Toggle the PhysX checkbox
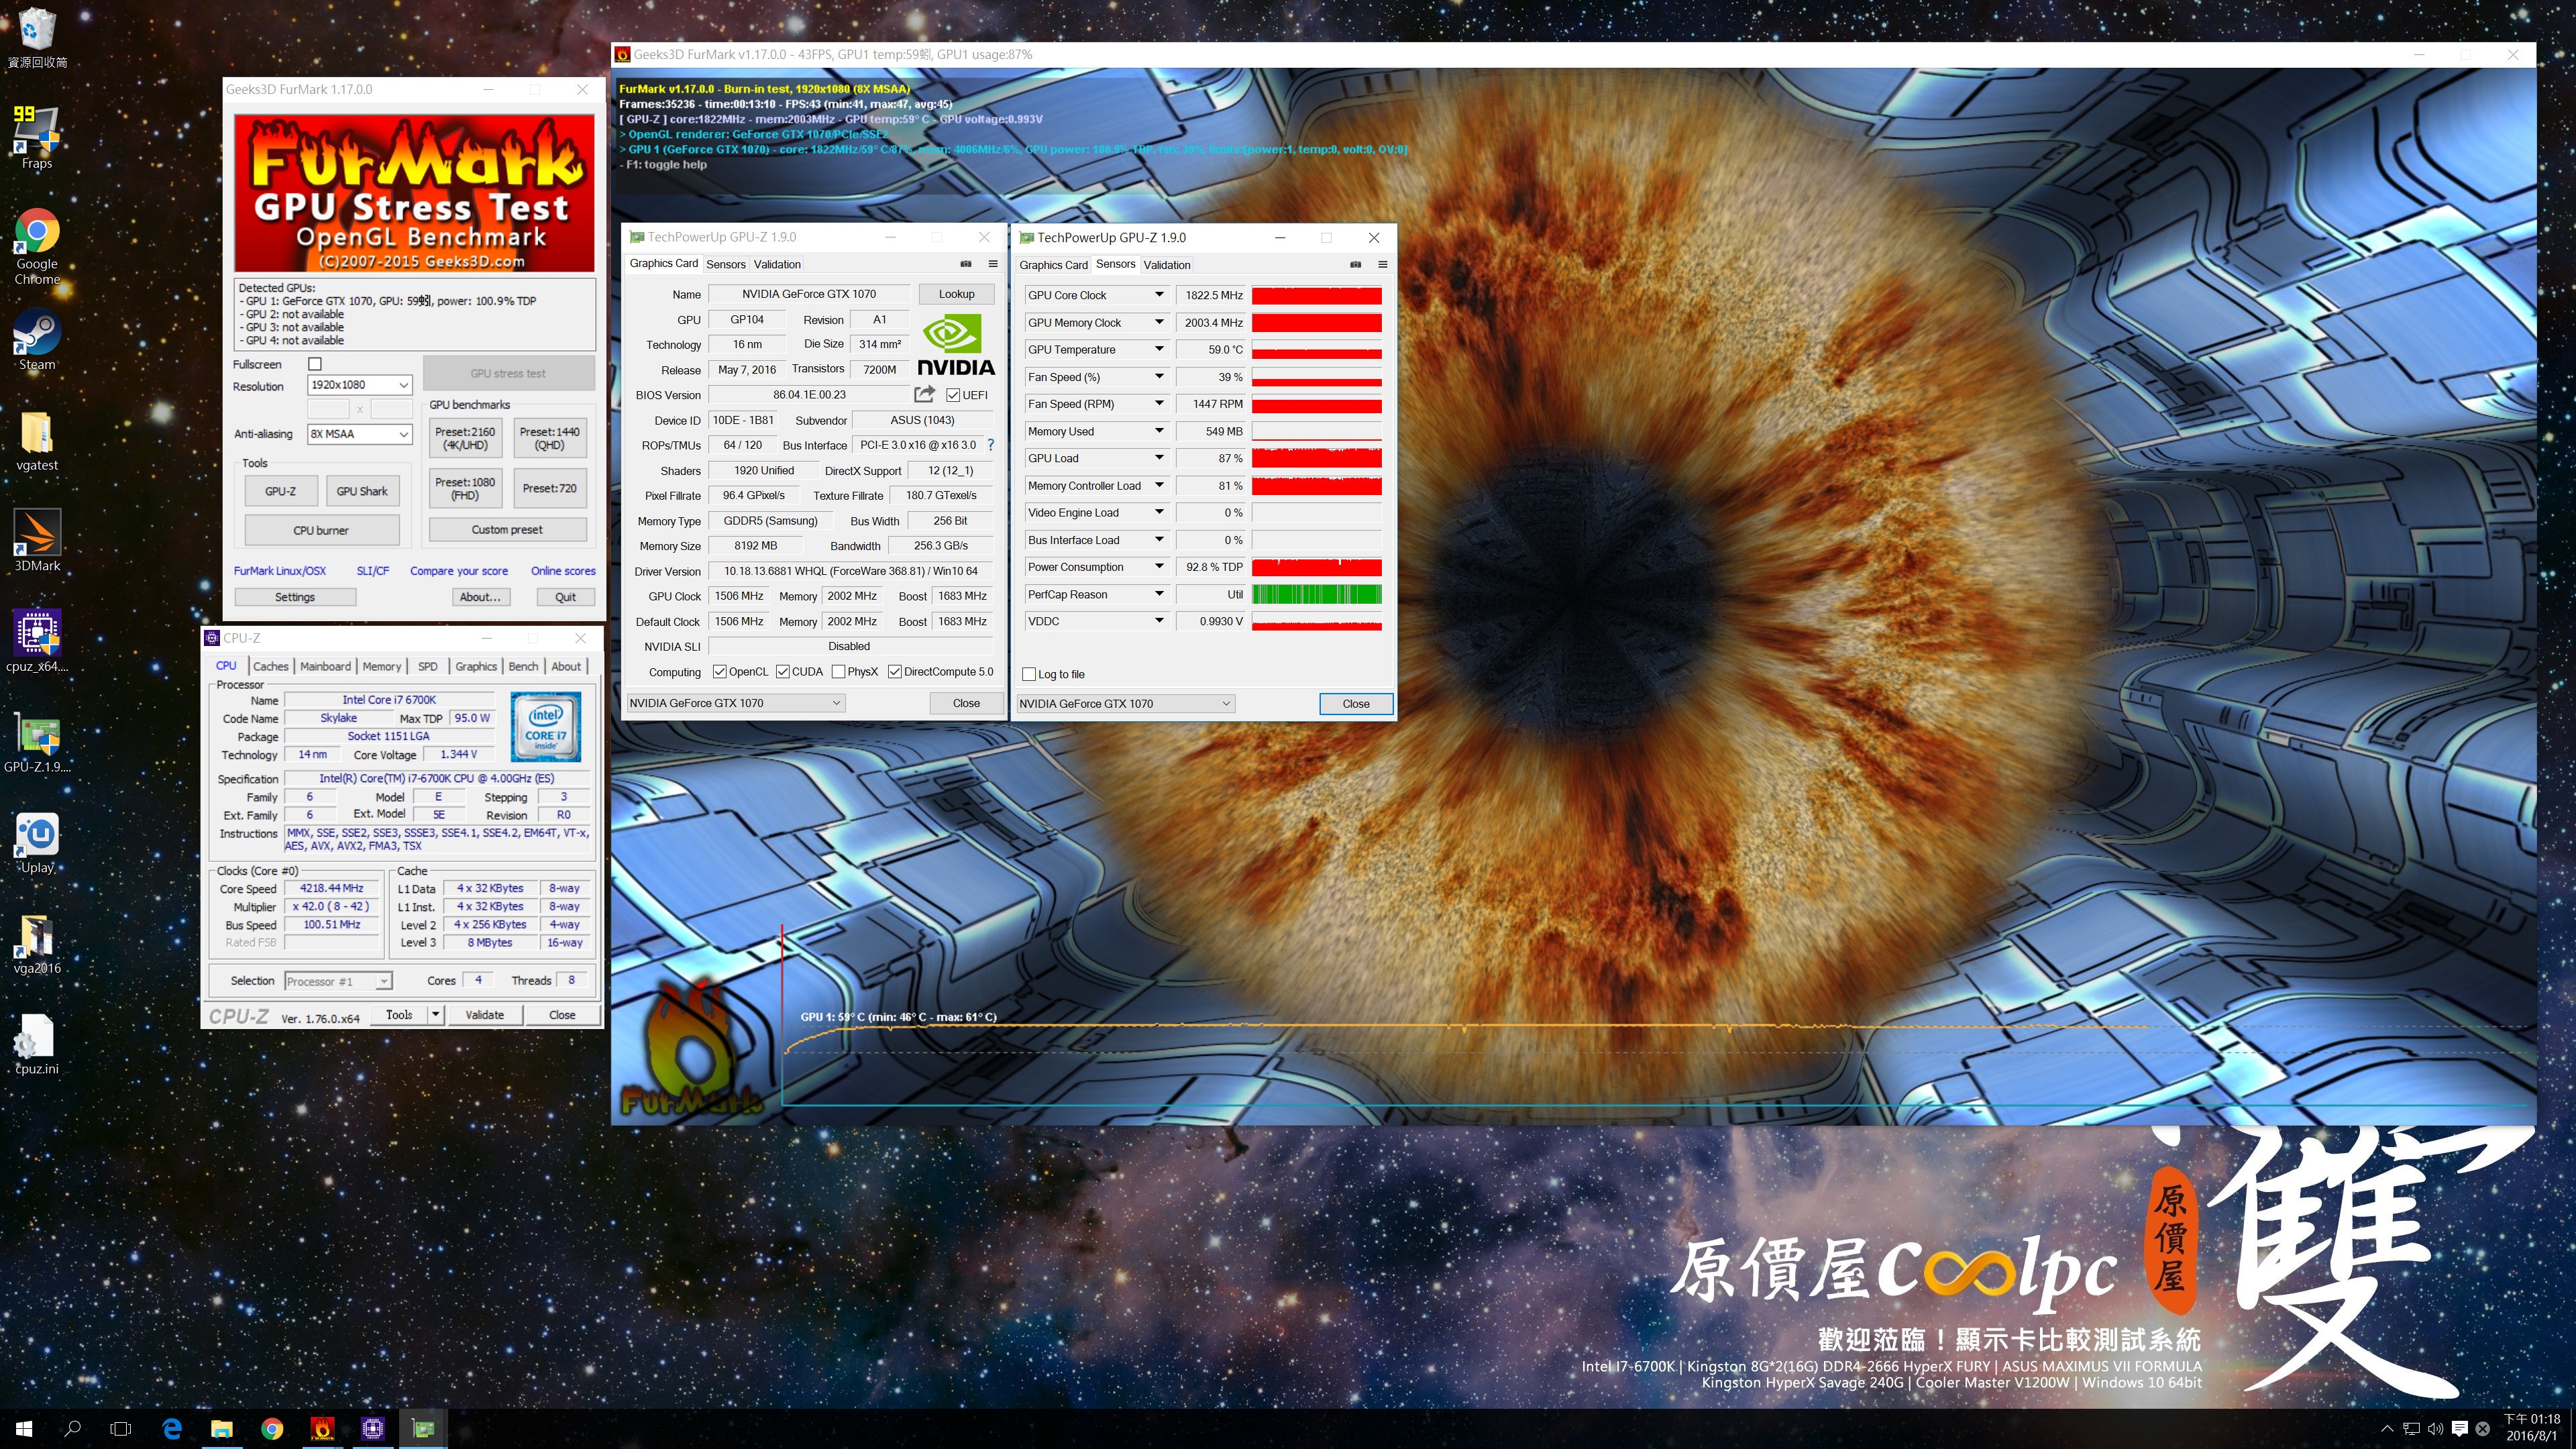 tap(838, 672)
